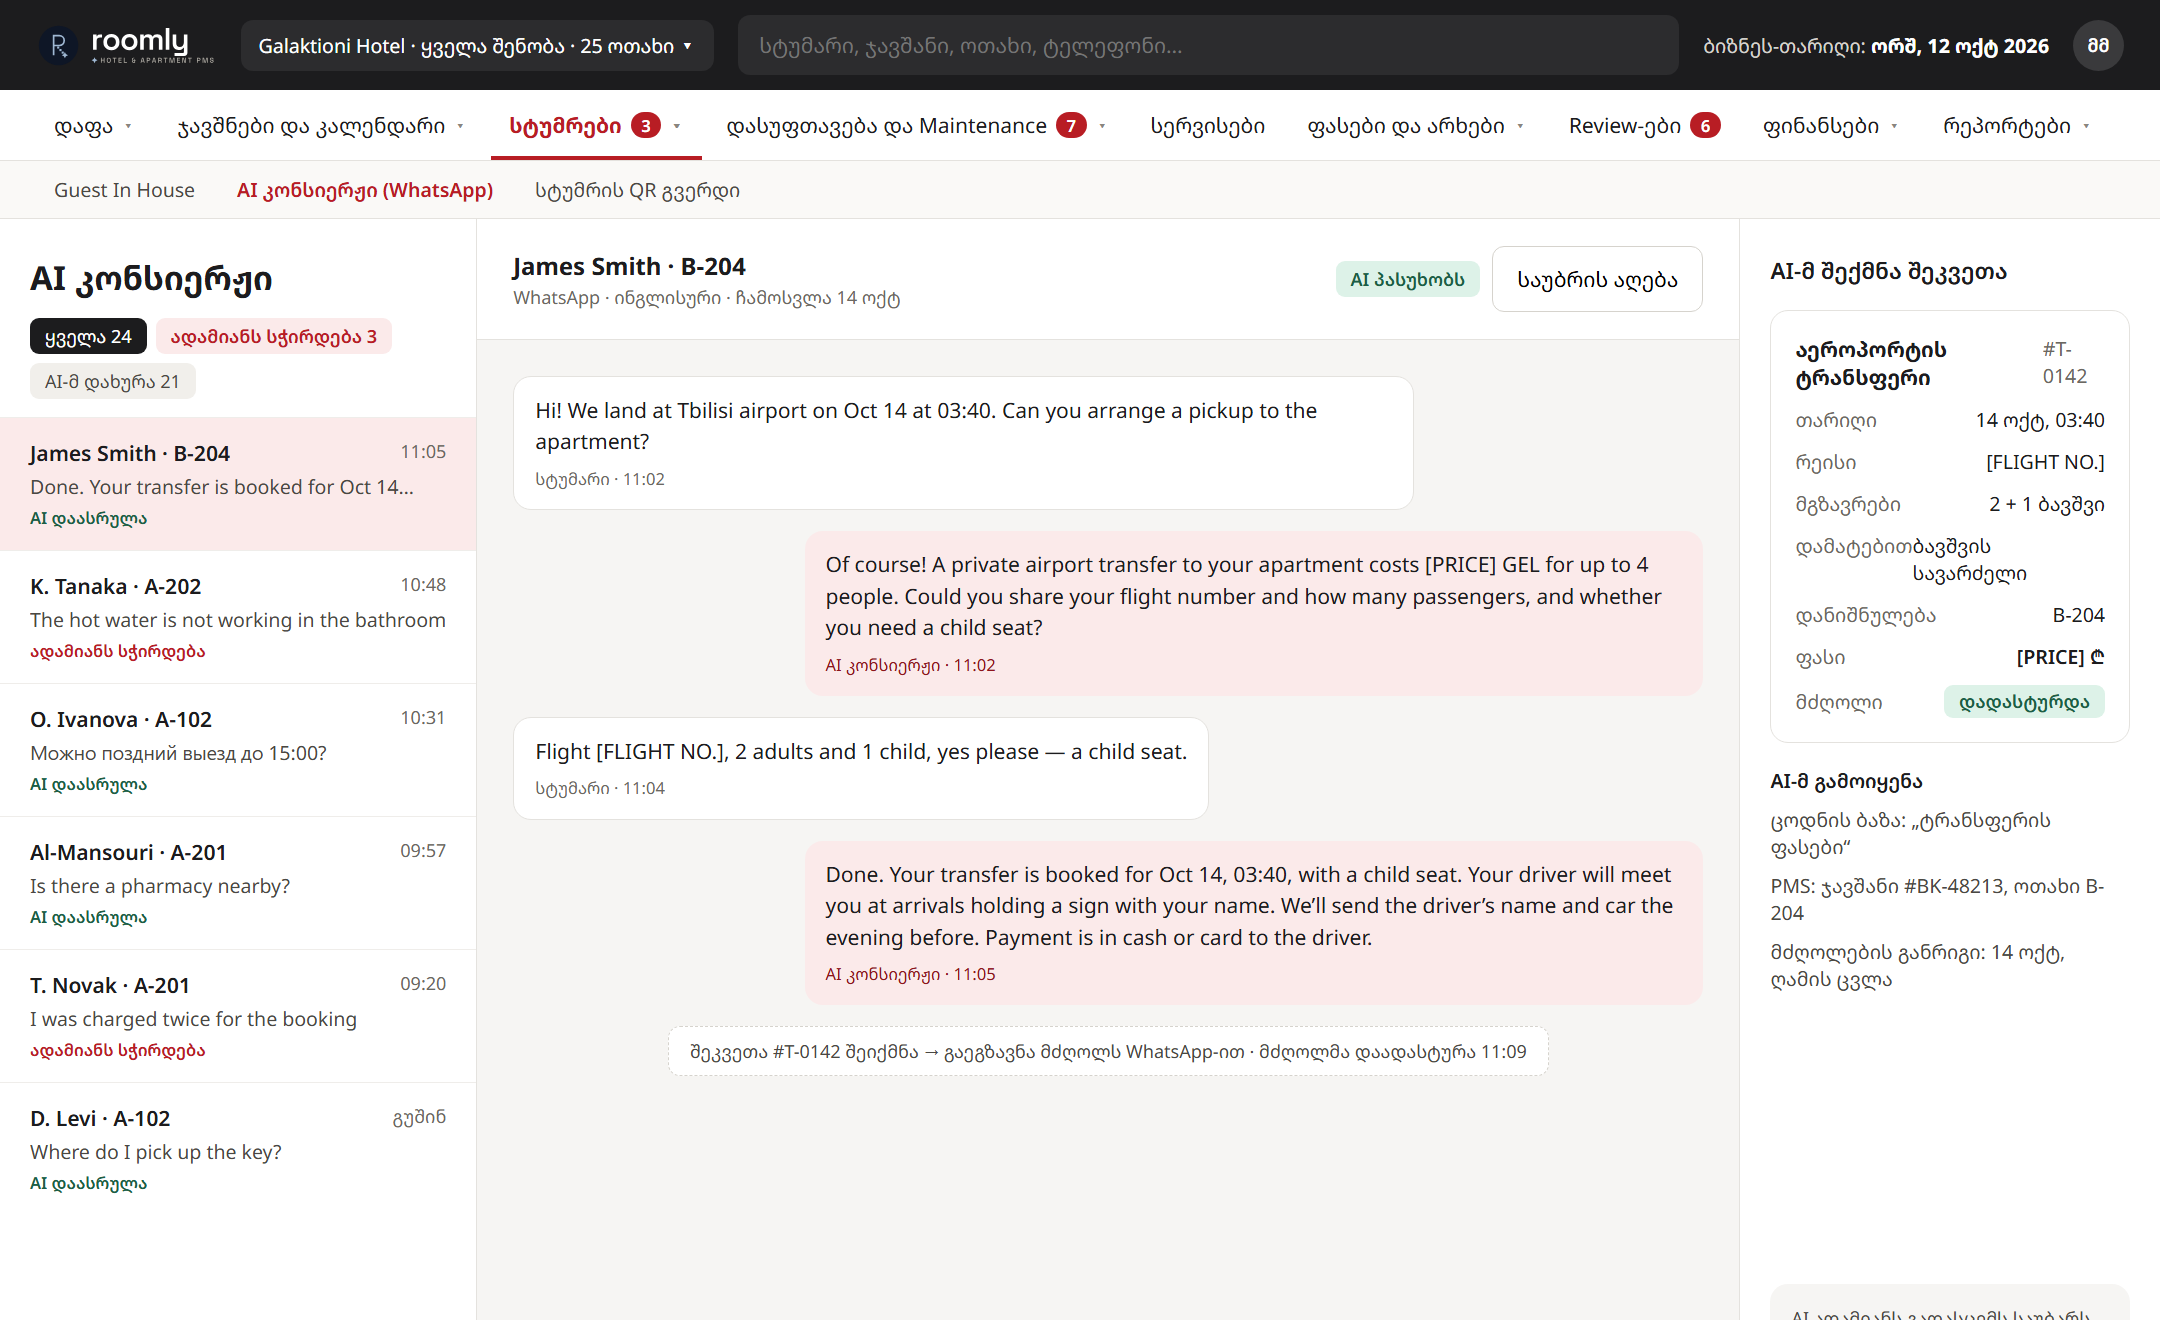Select the ყველა 24 filter chip
Image resolution: width=2160 pixels, height=1320 pixels.
tap(88, 337)
